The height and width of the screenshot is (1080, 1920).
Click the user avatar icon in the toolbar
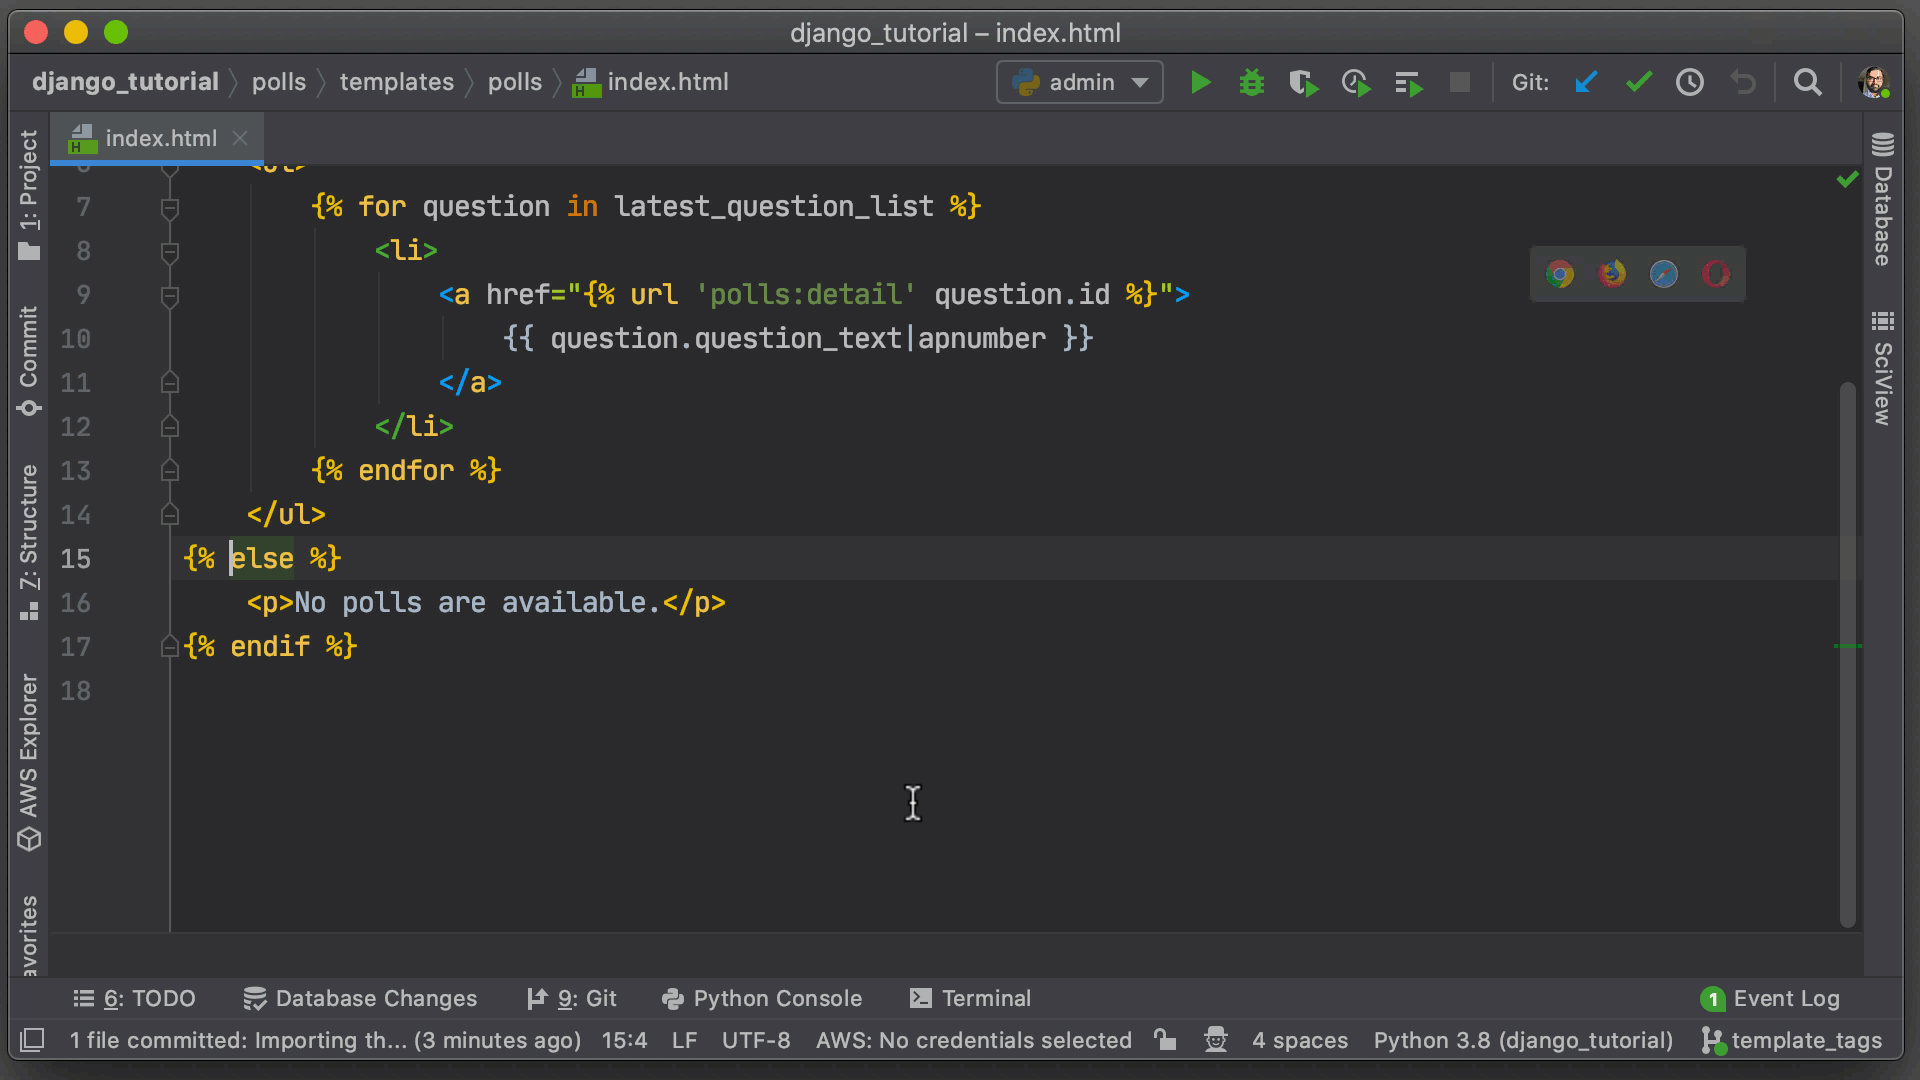pos(1873,82)
